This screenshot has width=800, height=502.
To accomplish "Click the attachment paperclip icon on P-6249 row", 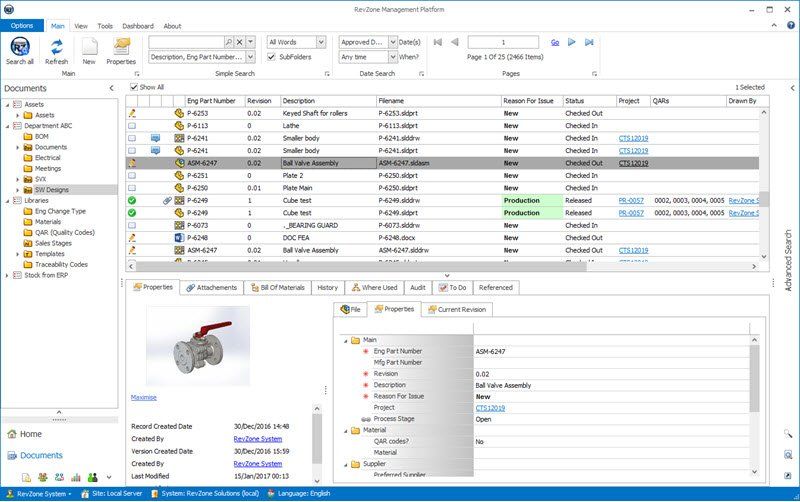I will [167, 200].
